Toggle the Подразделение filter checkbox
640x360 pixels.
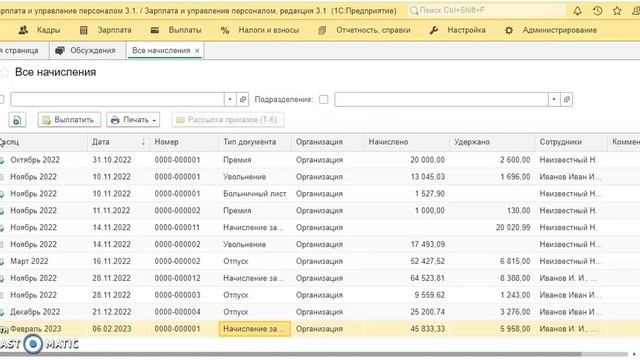point(323,99)
